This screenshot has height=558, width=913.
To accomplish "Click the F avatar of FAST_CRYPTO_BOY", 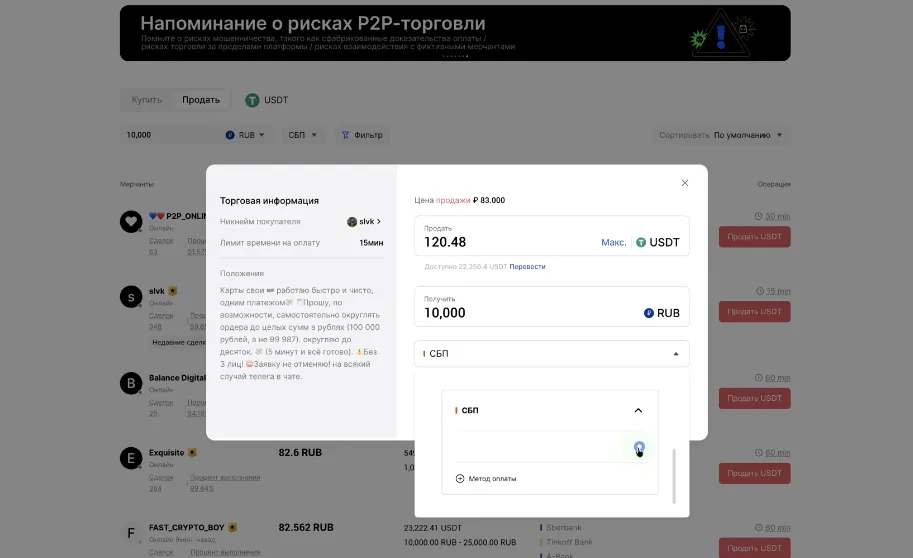I will point(131,533).
